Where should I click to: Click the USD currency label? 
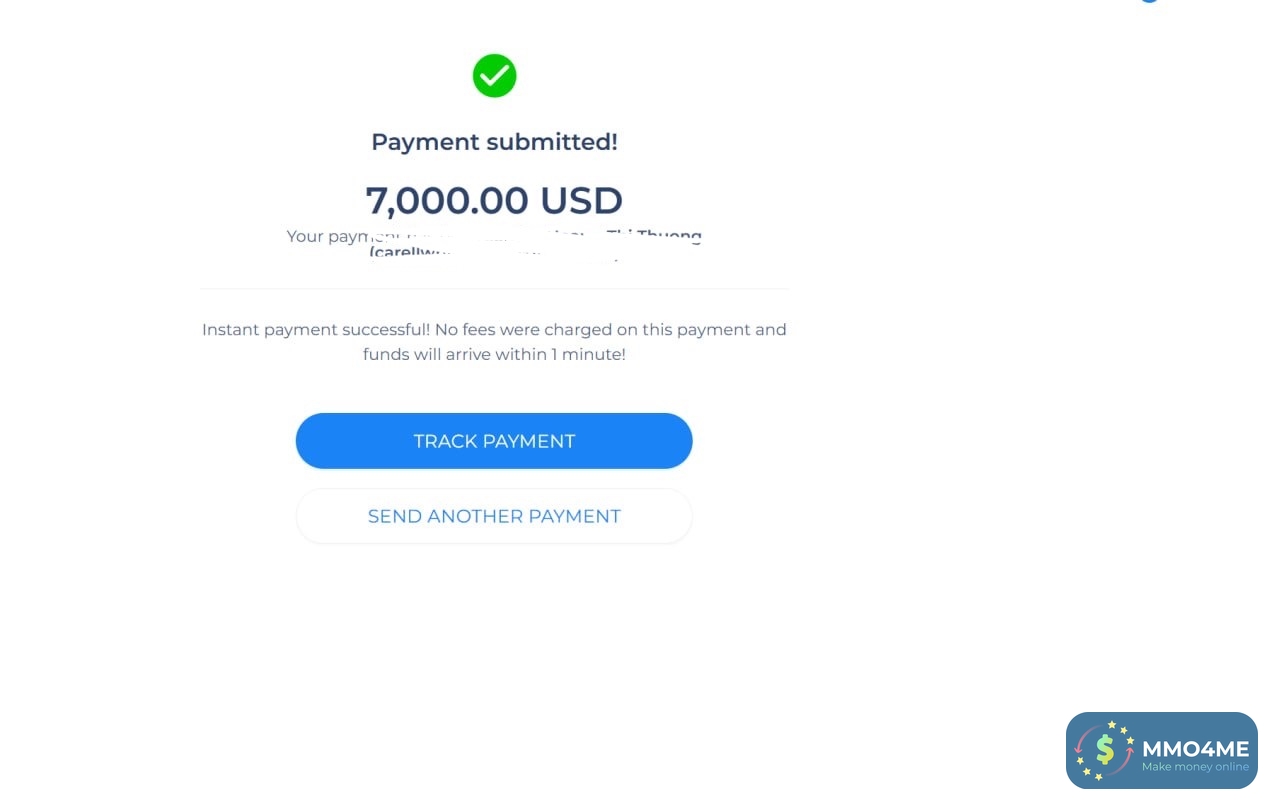point(581,201)
